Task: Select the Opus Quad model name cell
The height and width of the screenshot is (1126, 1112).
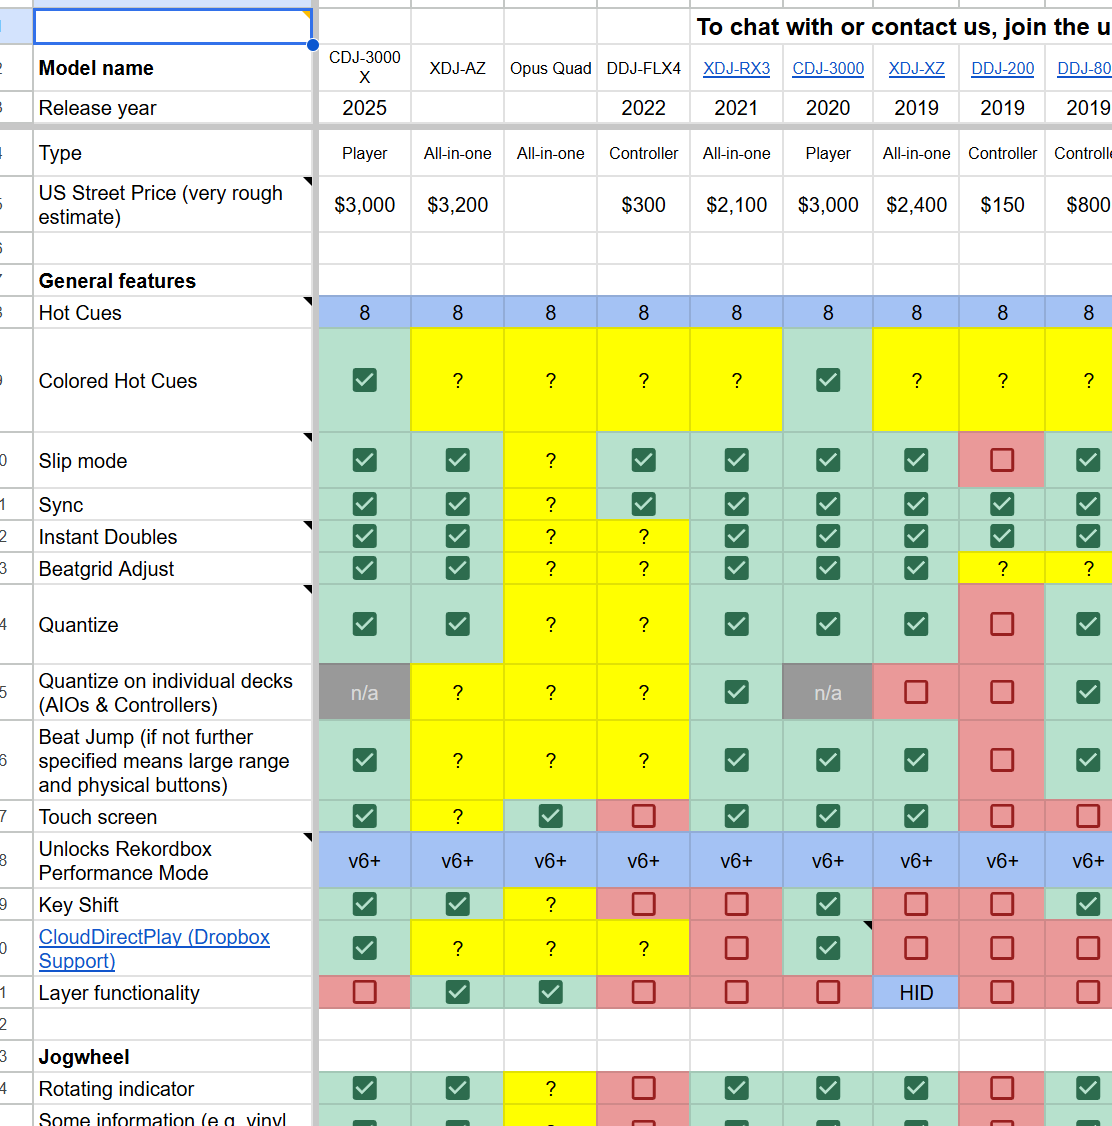Action: [551, 68]
